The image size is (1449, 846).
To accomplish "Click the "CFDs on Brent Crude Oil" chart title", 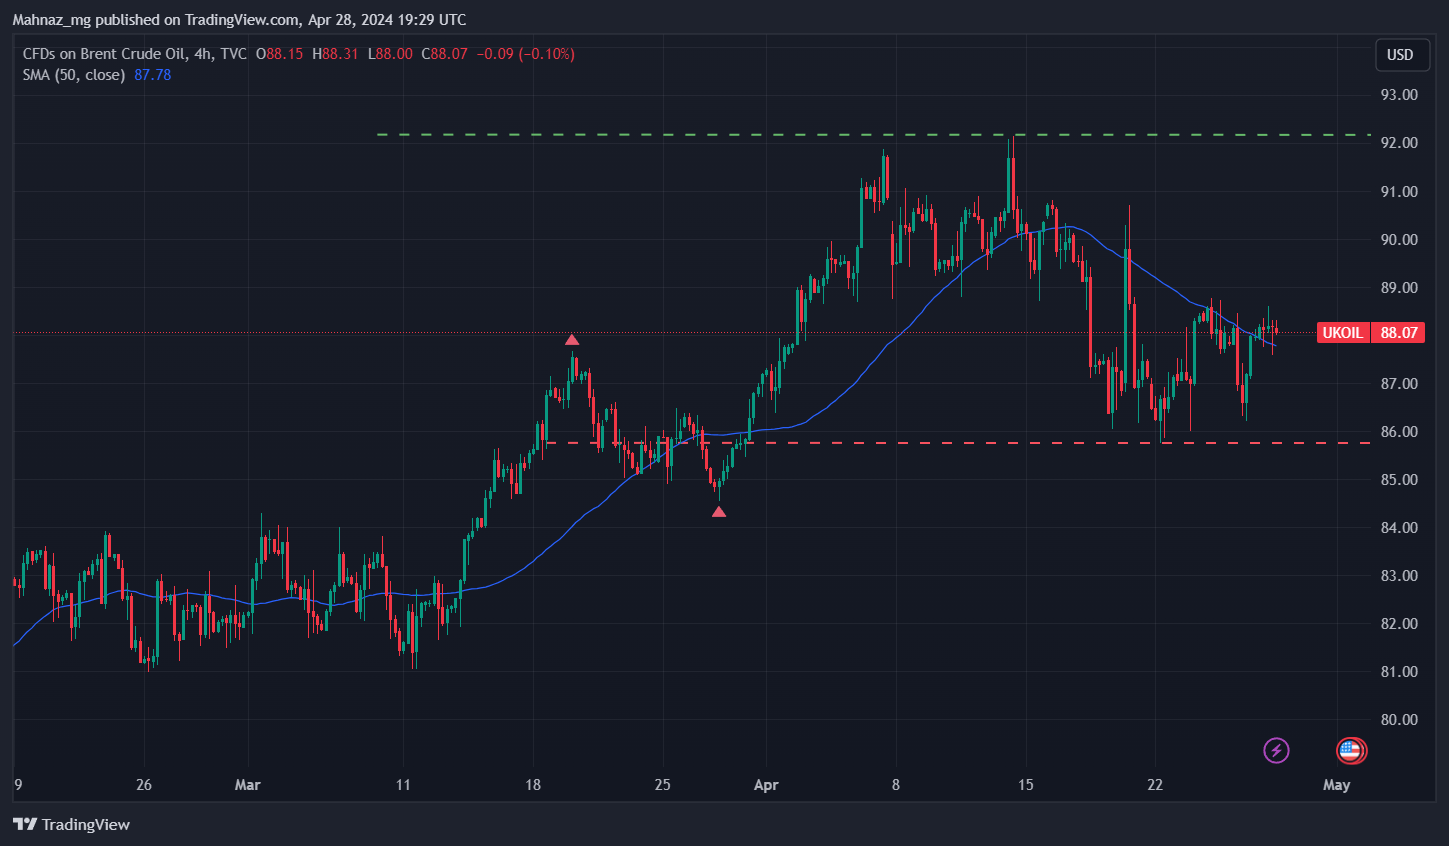I will (104, 54).
